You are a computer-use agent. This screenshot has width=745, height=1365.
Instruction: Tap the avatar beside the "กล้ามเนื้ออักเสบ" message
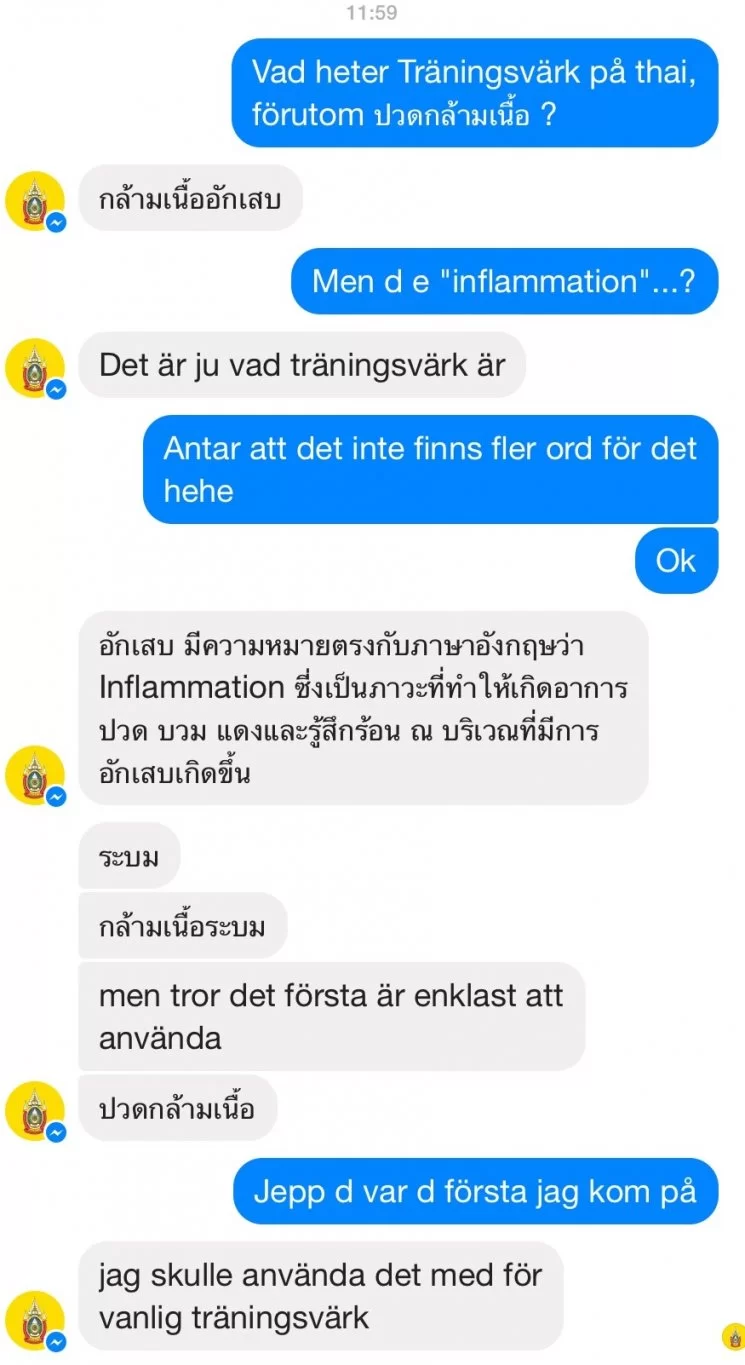point(35,201)
